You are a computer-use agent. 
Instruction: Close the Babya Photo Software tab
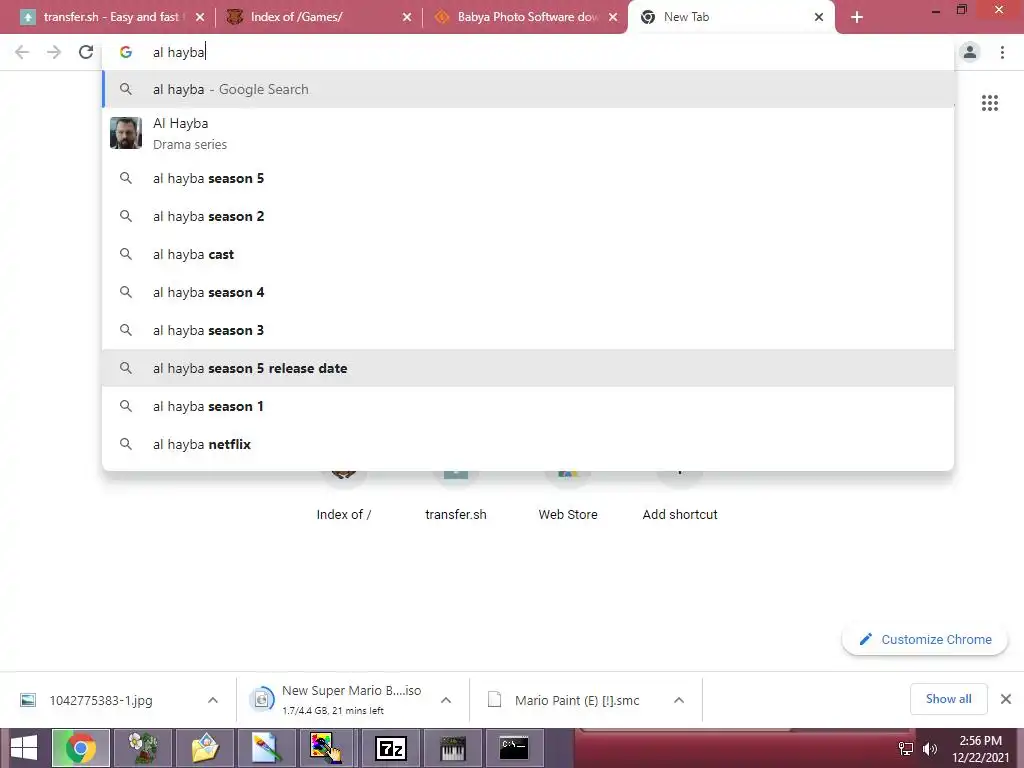pyautogui.click(x=613, y=17)
